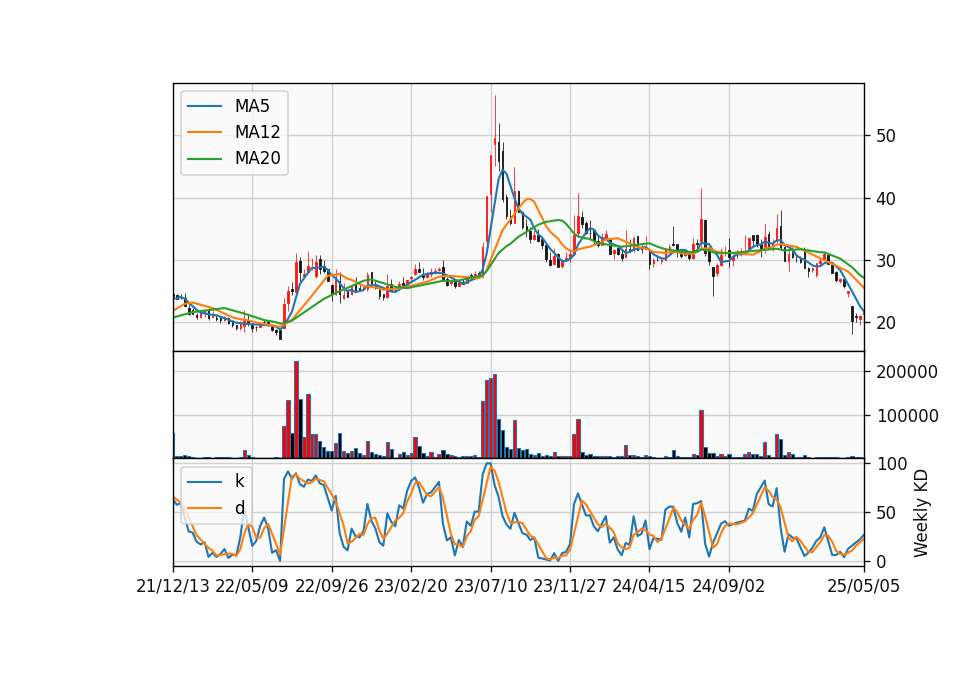Click the date label 24/09/02
Screen dimensions: 960x690
click(729, 586)
